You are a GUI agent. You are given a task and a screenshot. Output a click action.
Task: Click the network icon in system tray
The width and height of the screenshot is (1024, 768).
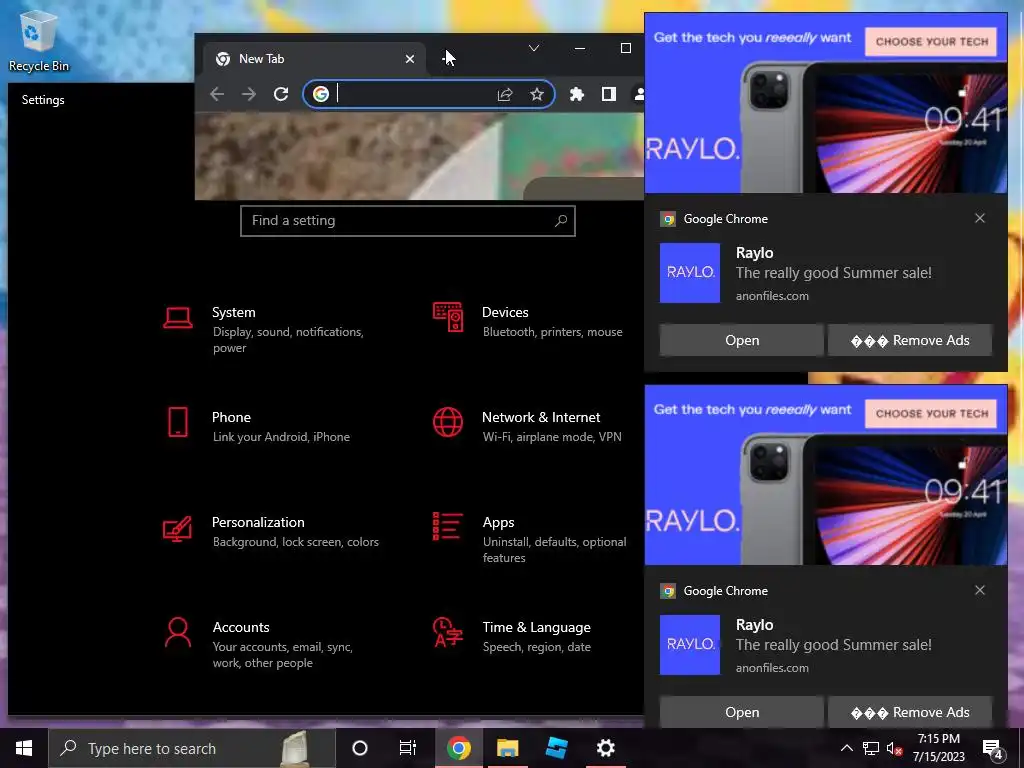[871, 748]
